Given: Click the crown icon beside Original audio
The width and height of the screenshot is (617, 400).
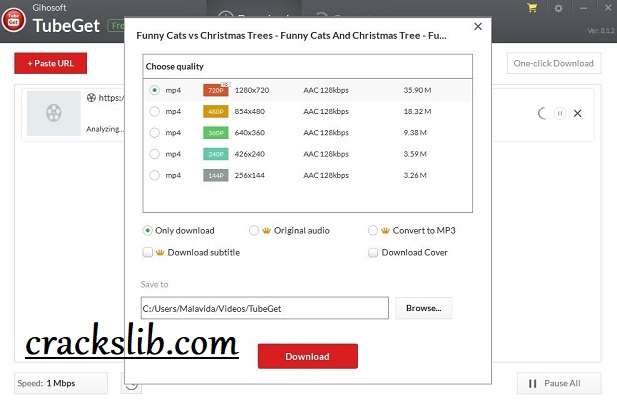Looking at the screenshot, I should (266, 230).
